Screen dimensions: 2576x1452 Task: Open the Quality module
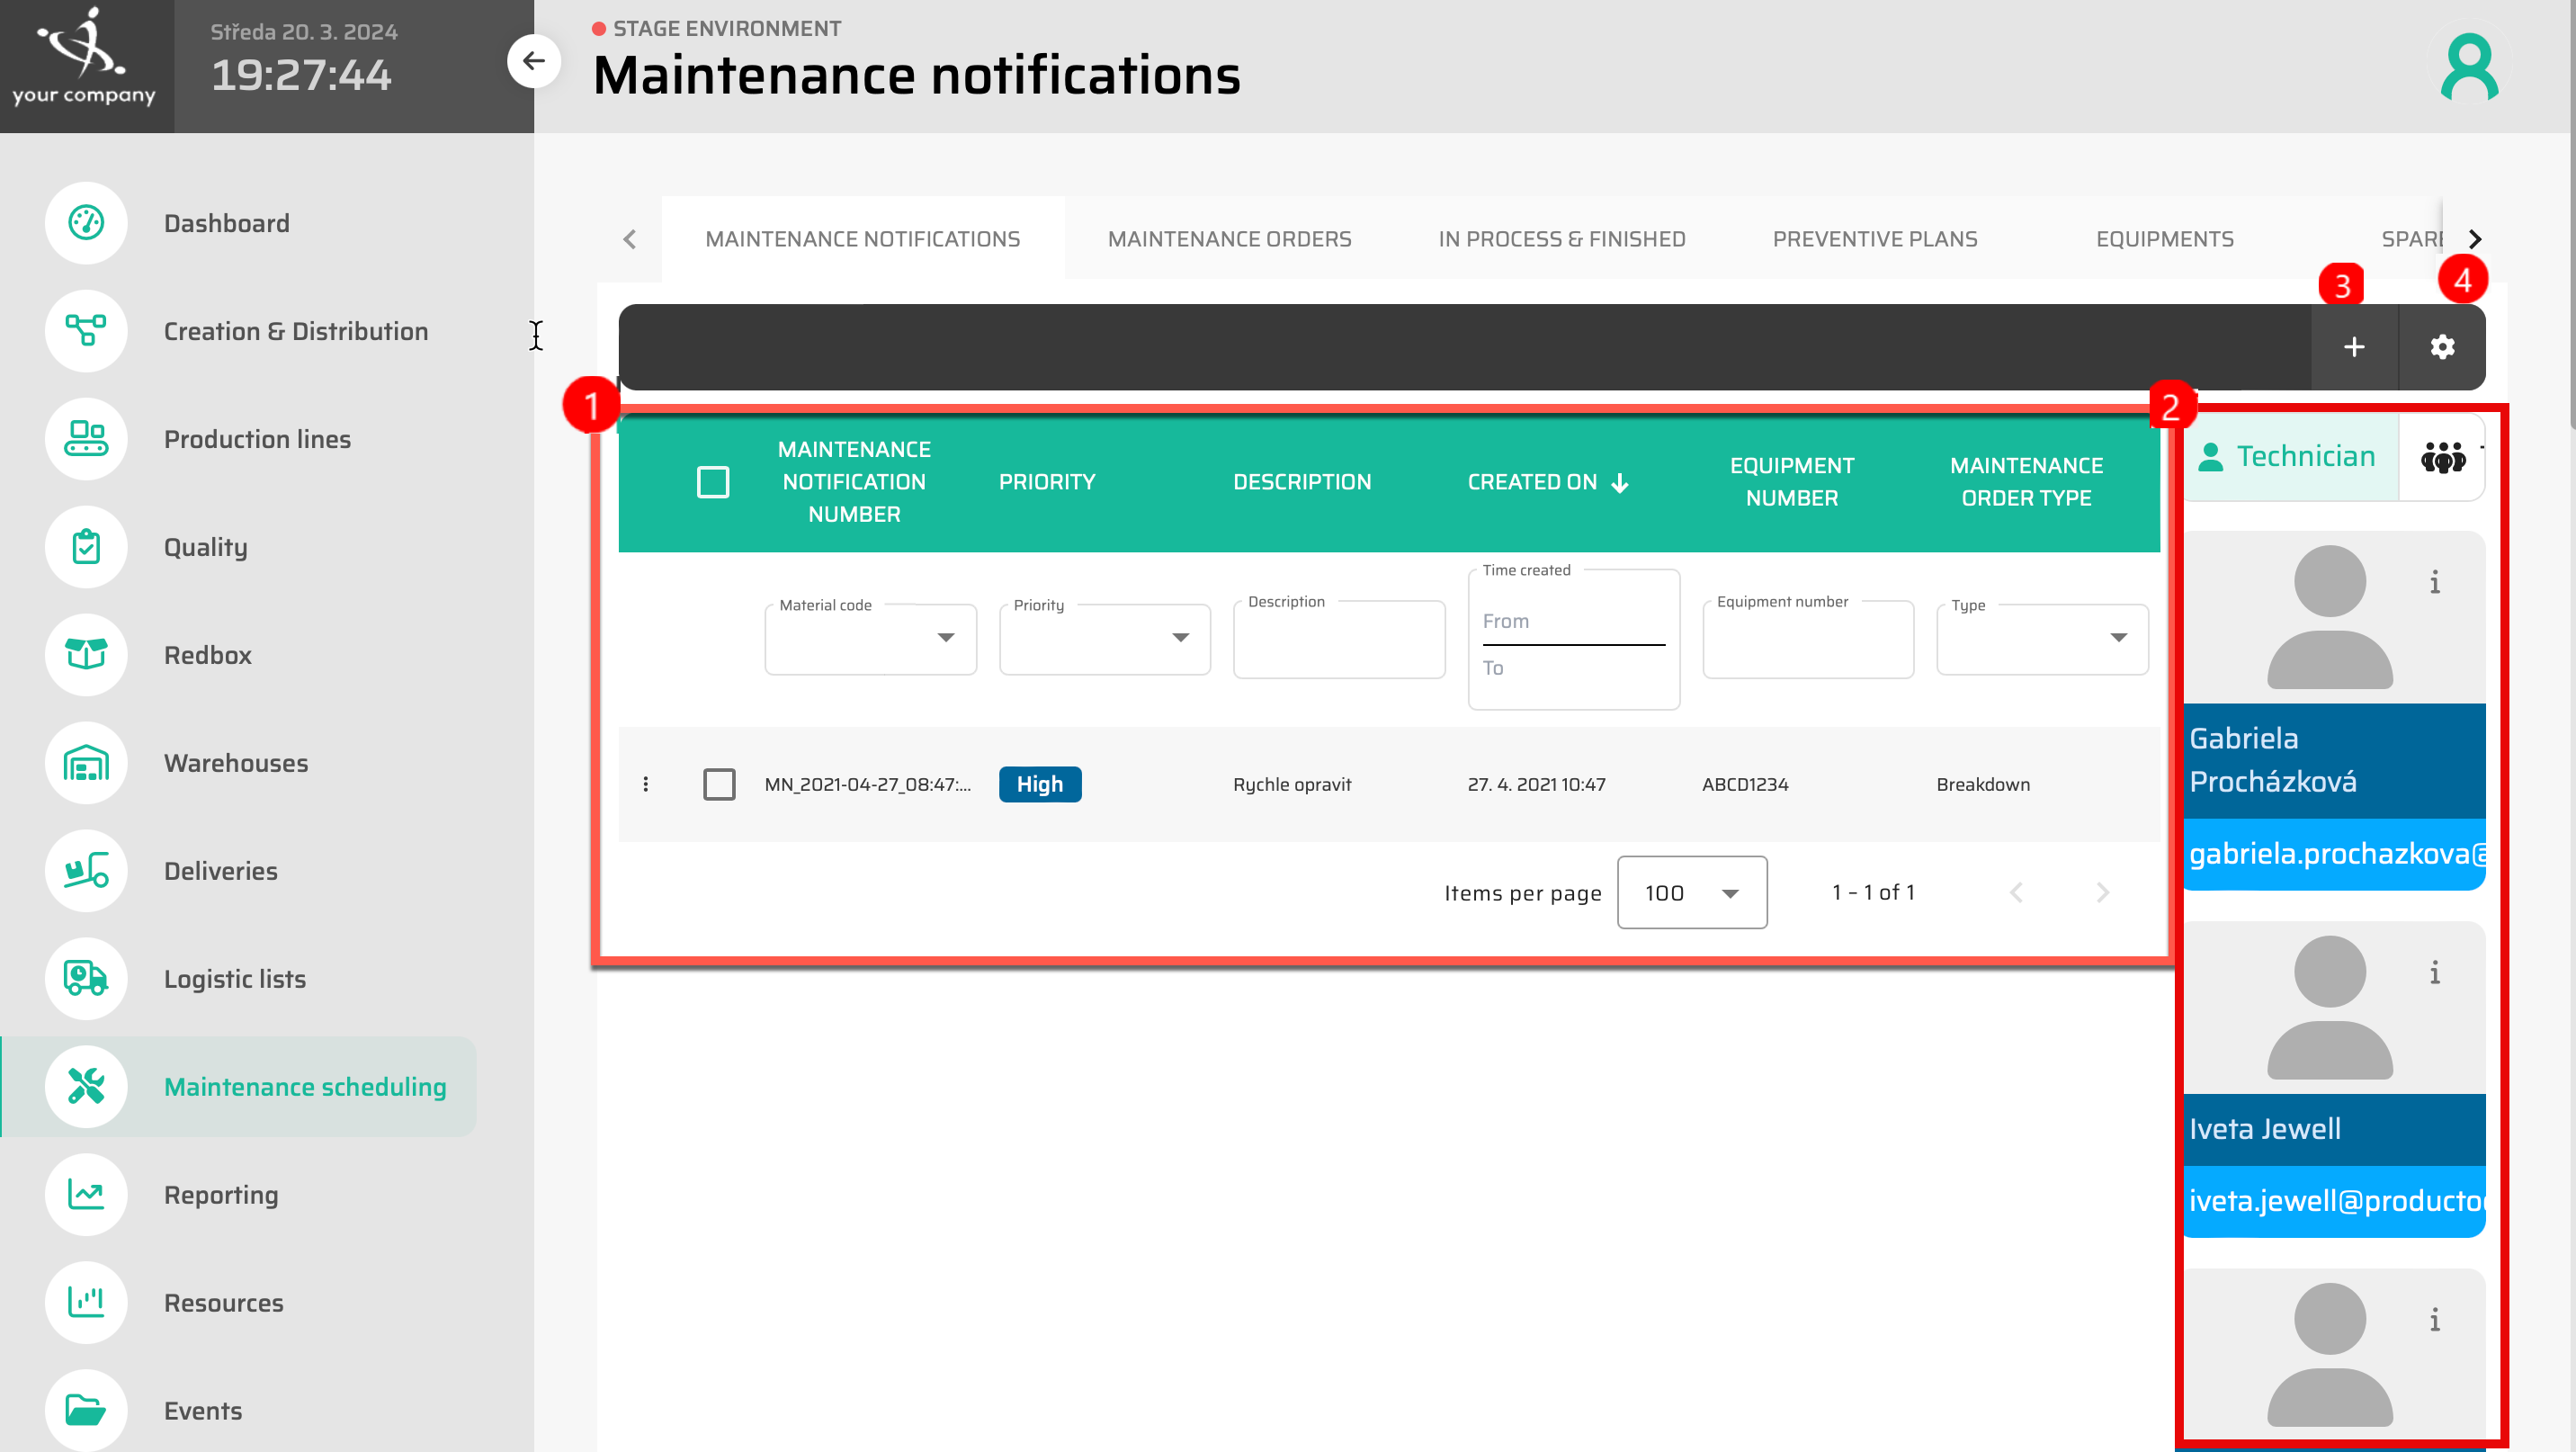point(86,547)
